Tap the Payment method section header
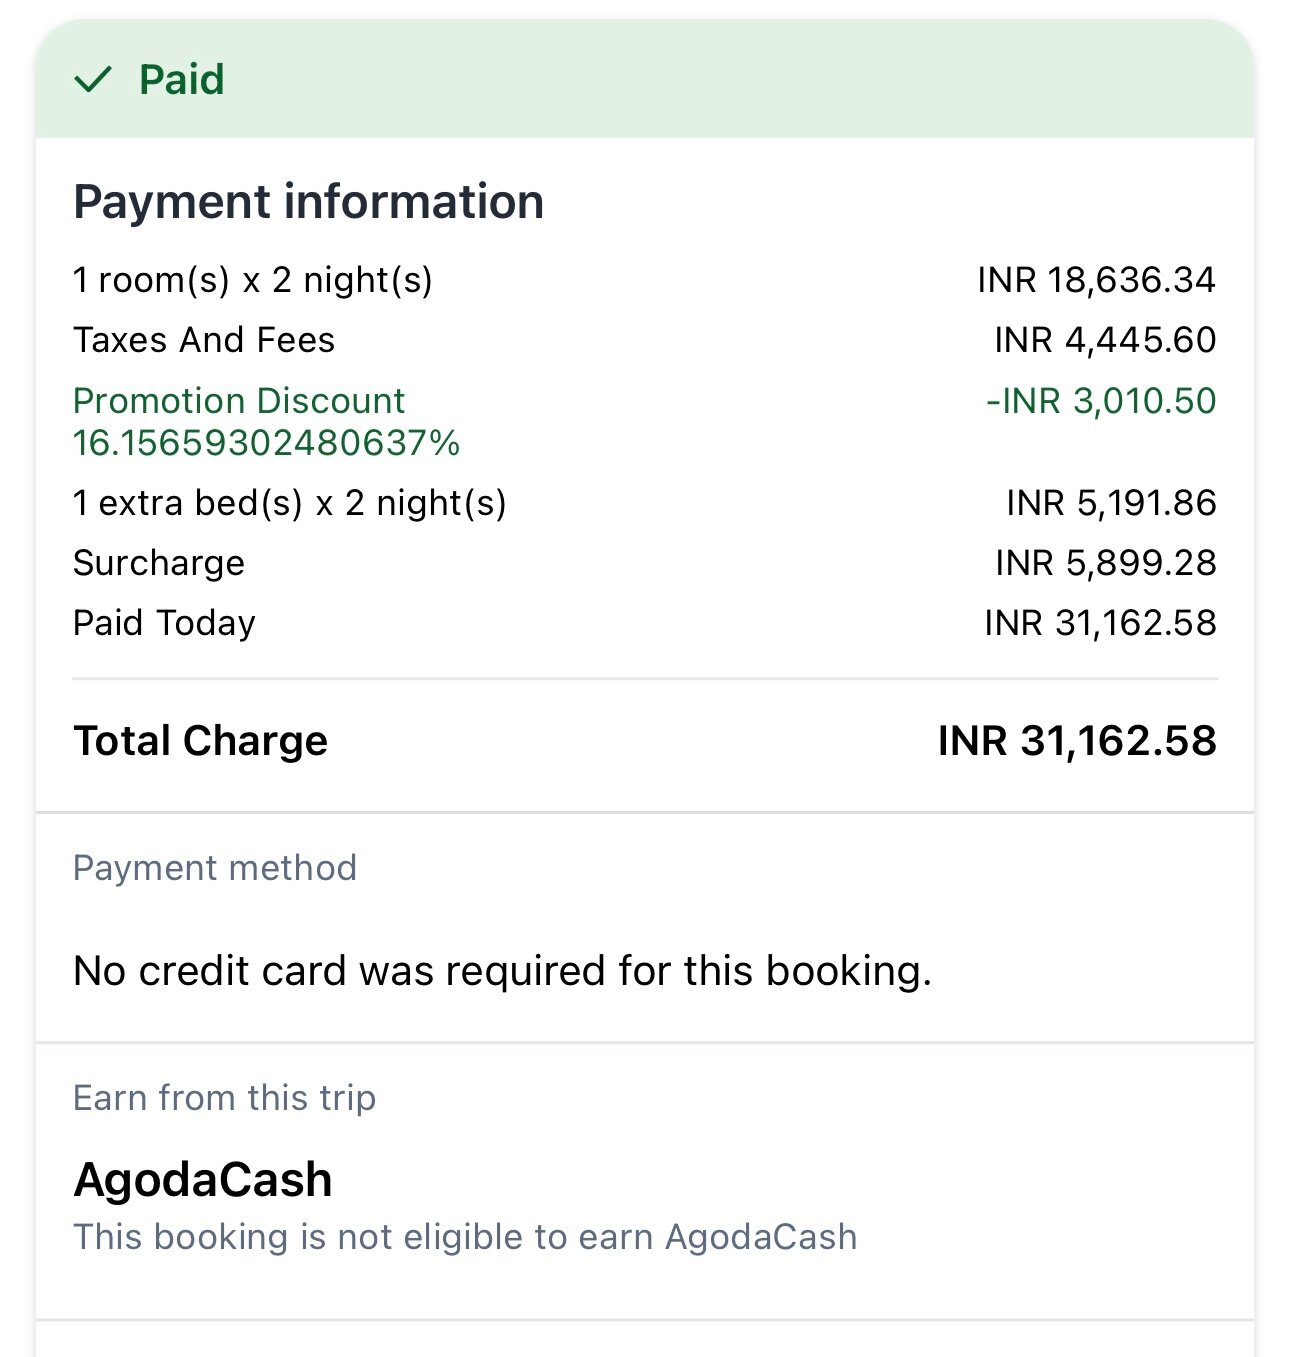Image resolution: width=1290 pixels, height=1357 pixels. coord(215,868)
